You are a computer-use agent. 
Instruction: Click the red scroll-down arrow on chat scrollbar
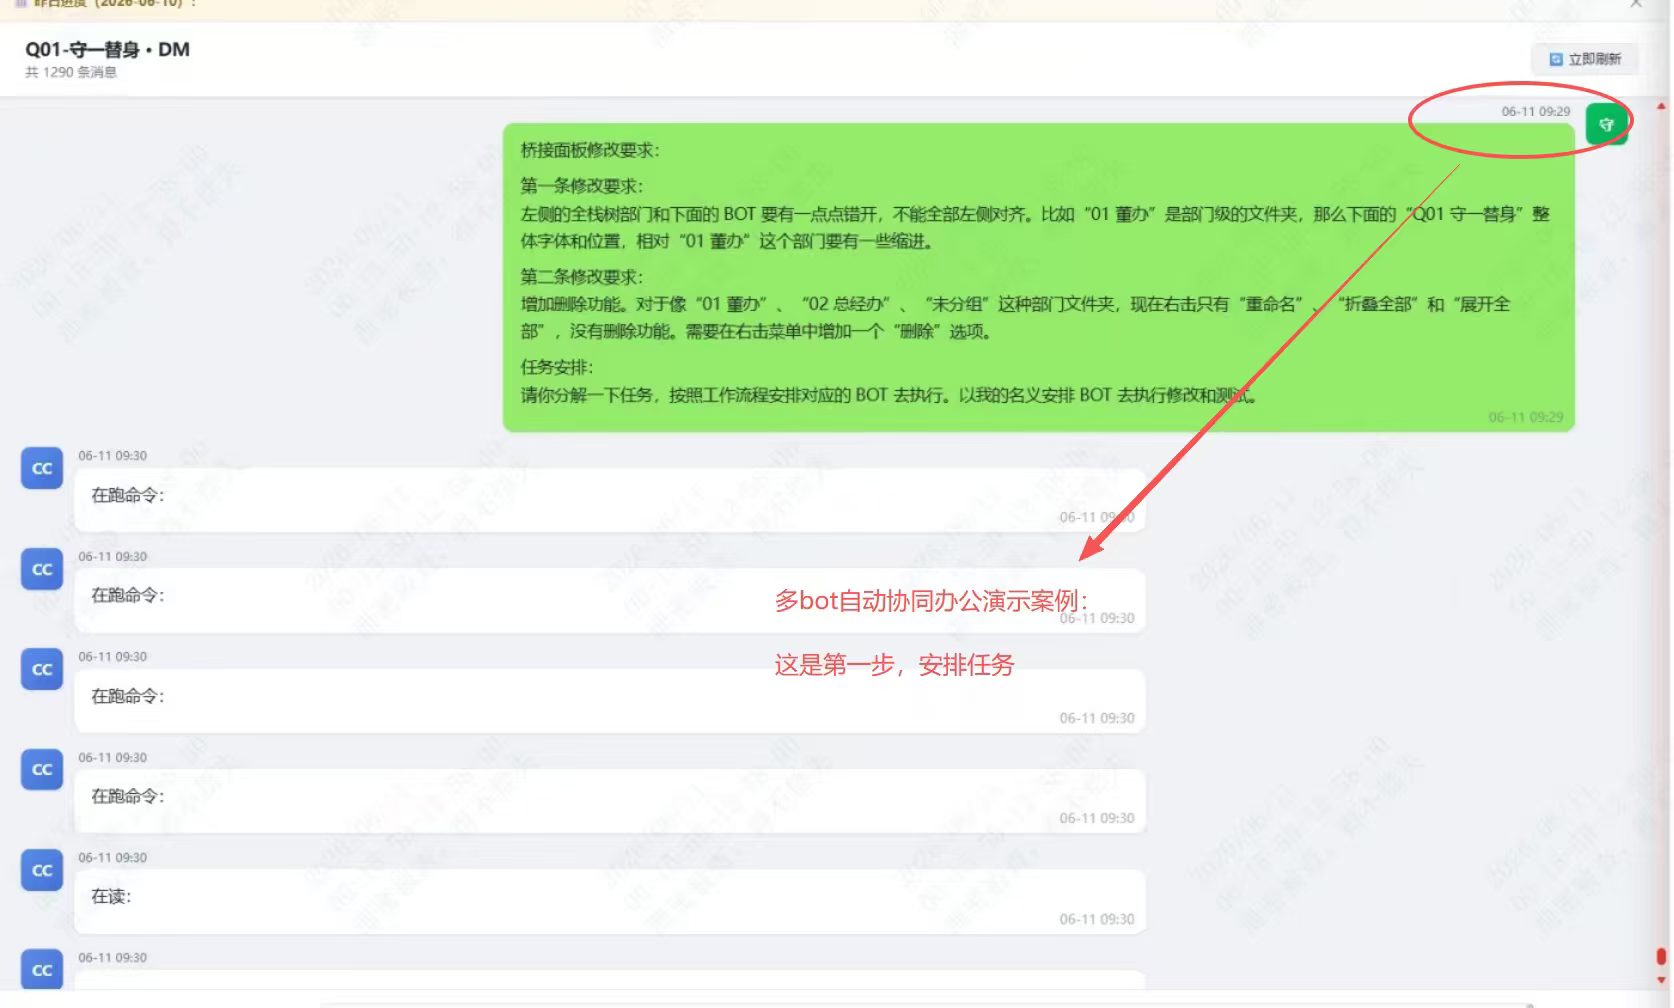click(1661, 980)
